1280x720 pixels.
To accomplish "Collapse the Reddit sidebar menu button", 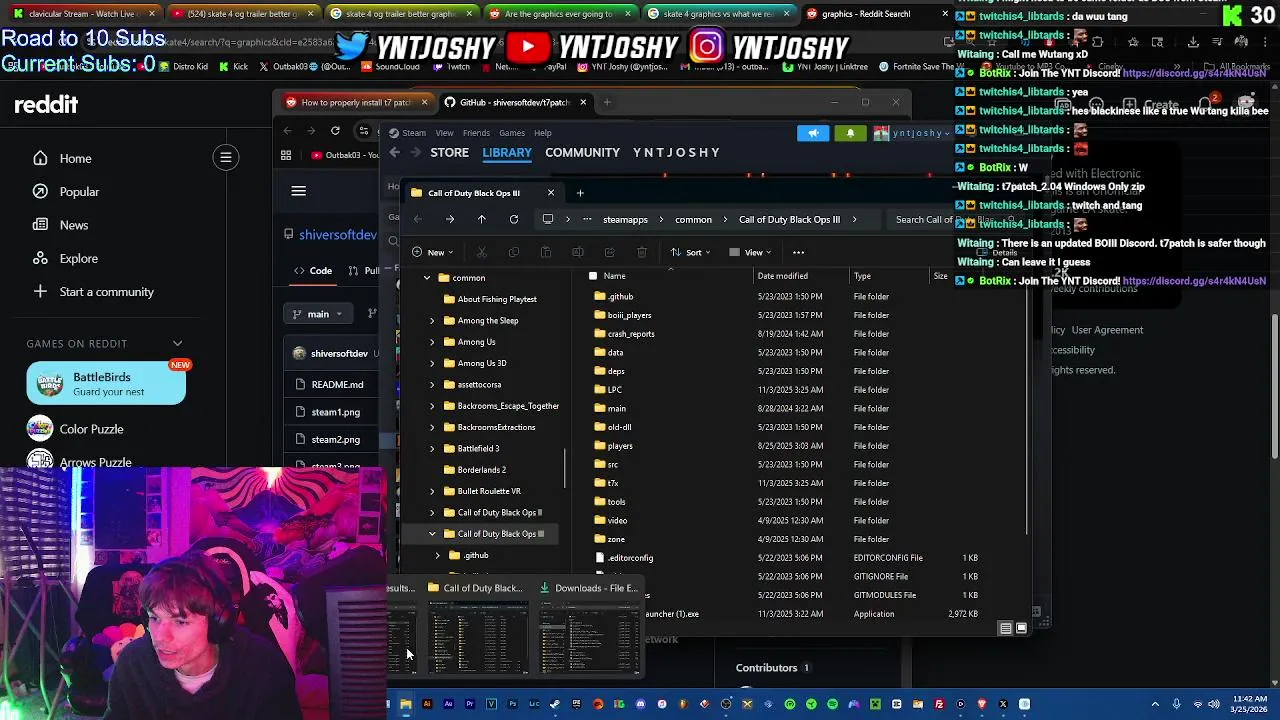I will [x=226, y=157].
